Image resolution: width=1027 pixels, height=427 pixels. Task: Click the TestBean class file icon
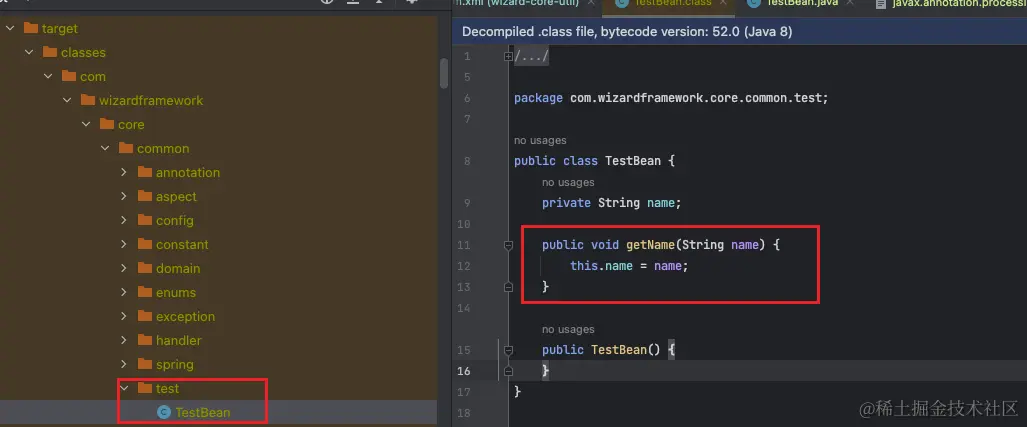164,413
